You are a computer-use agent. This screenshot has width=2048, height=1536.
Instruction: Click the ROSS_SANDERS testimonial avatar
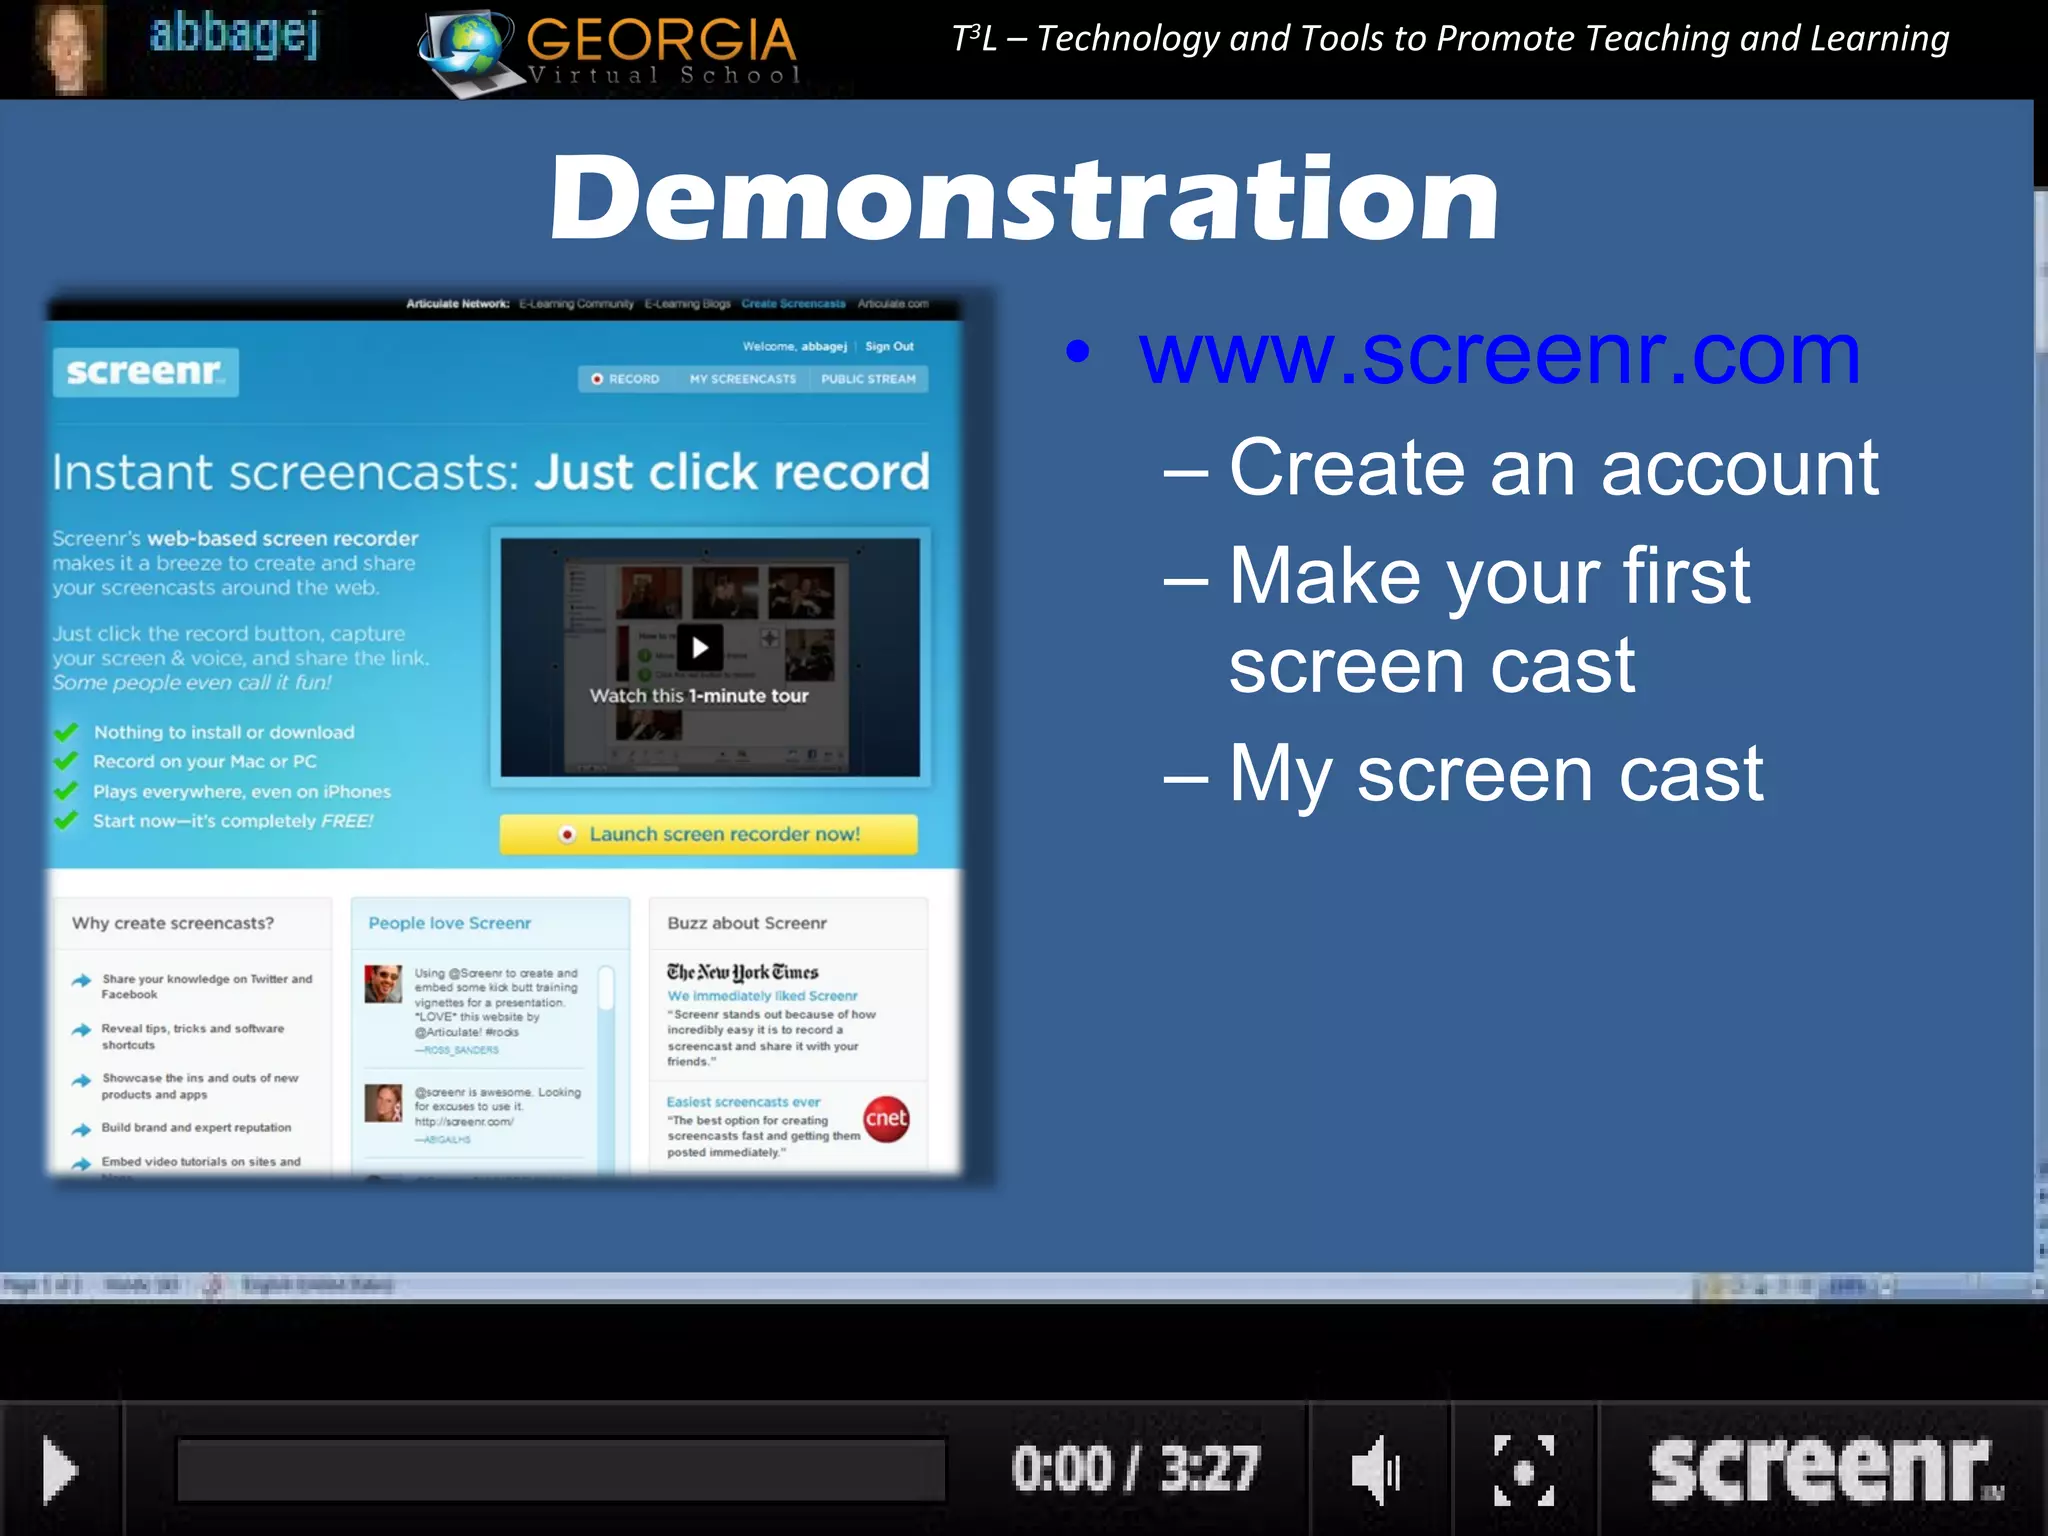pyautogui.click(x=383, y=984)
